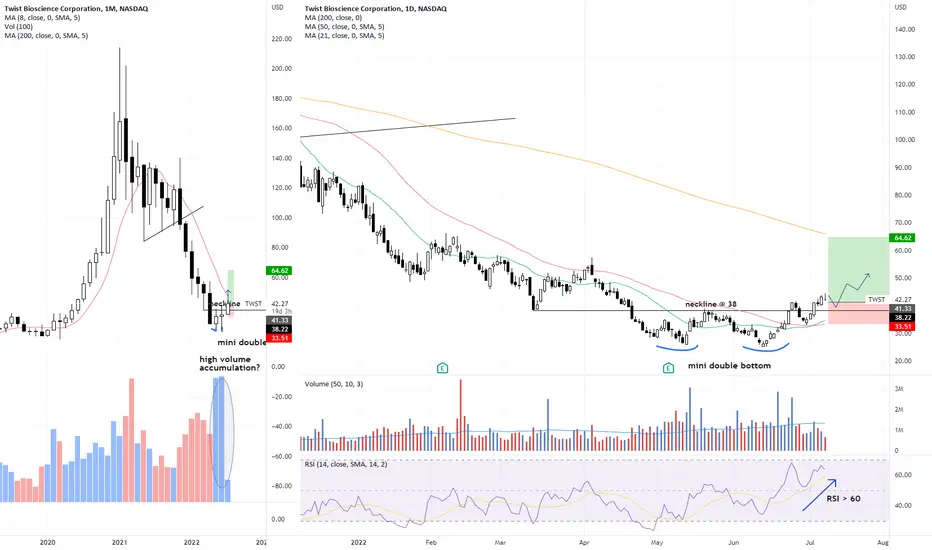Click the TWST ticker tag on monthly chart
Viewport: 932px width, 550px height.
point(253,304)
